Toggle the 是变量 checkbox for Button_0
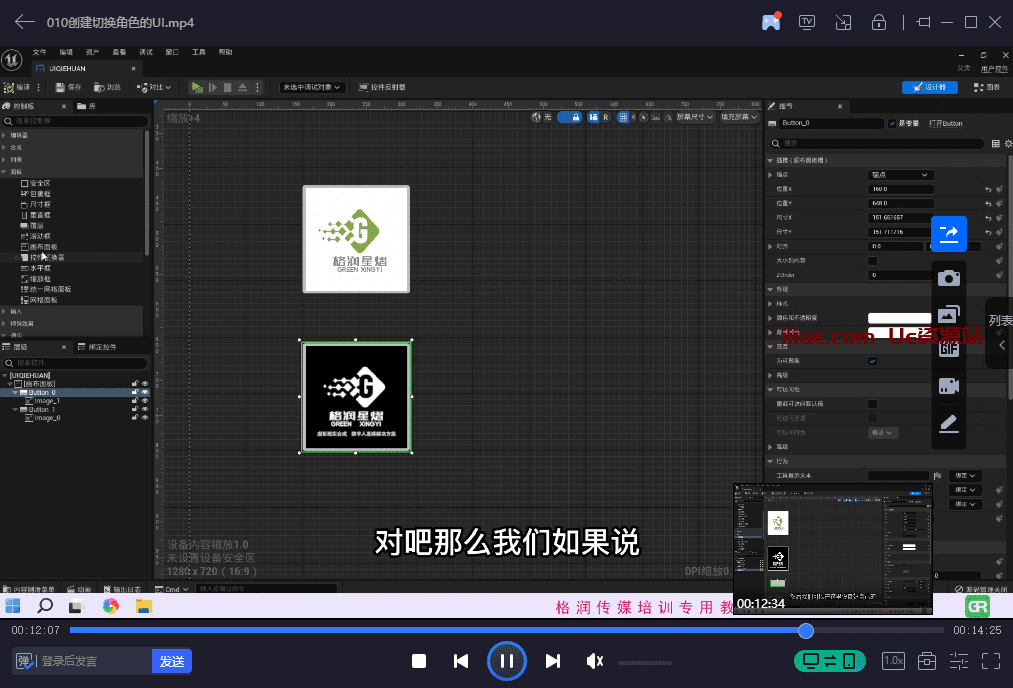This screenshot has width=1013, height=688. click(892, 124)
